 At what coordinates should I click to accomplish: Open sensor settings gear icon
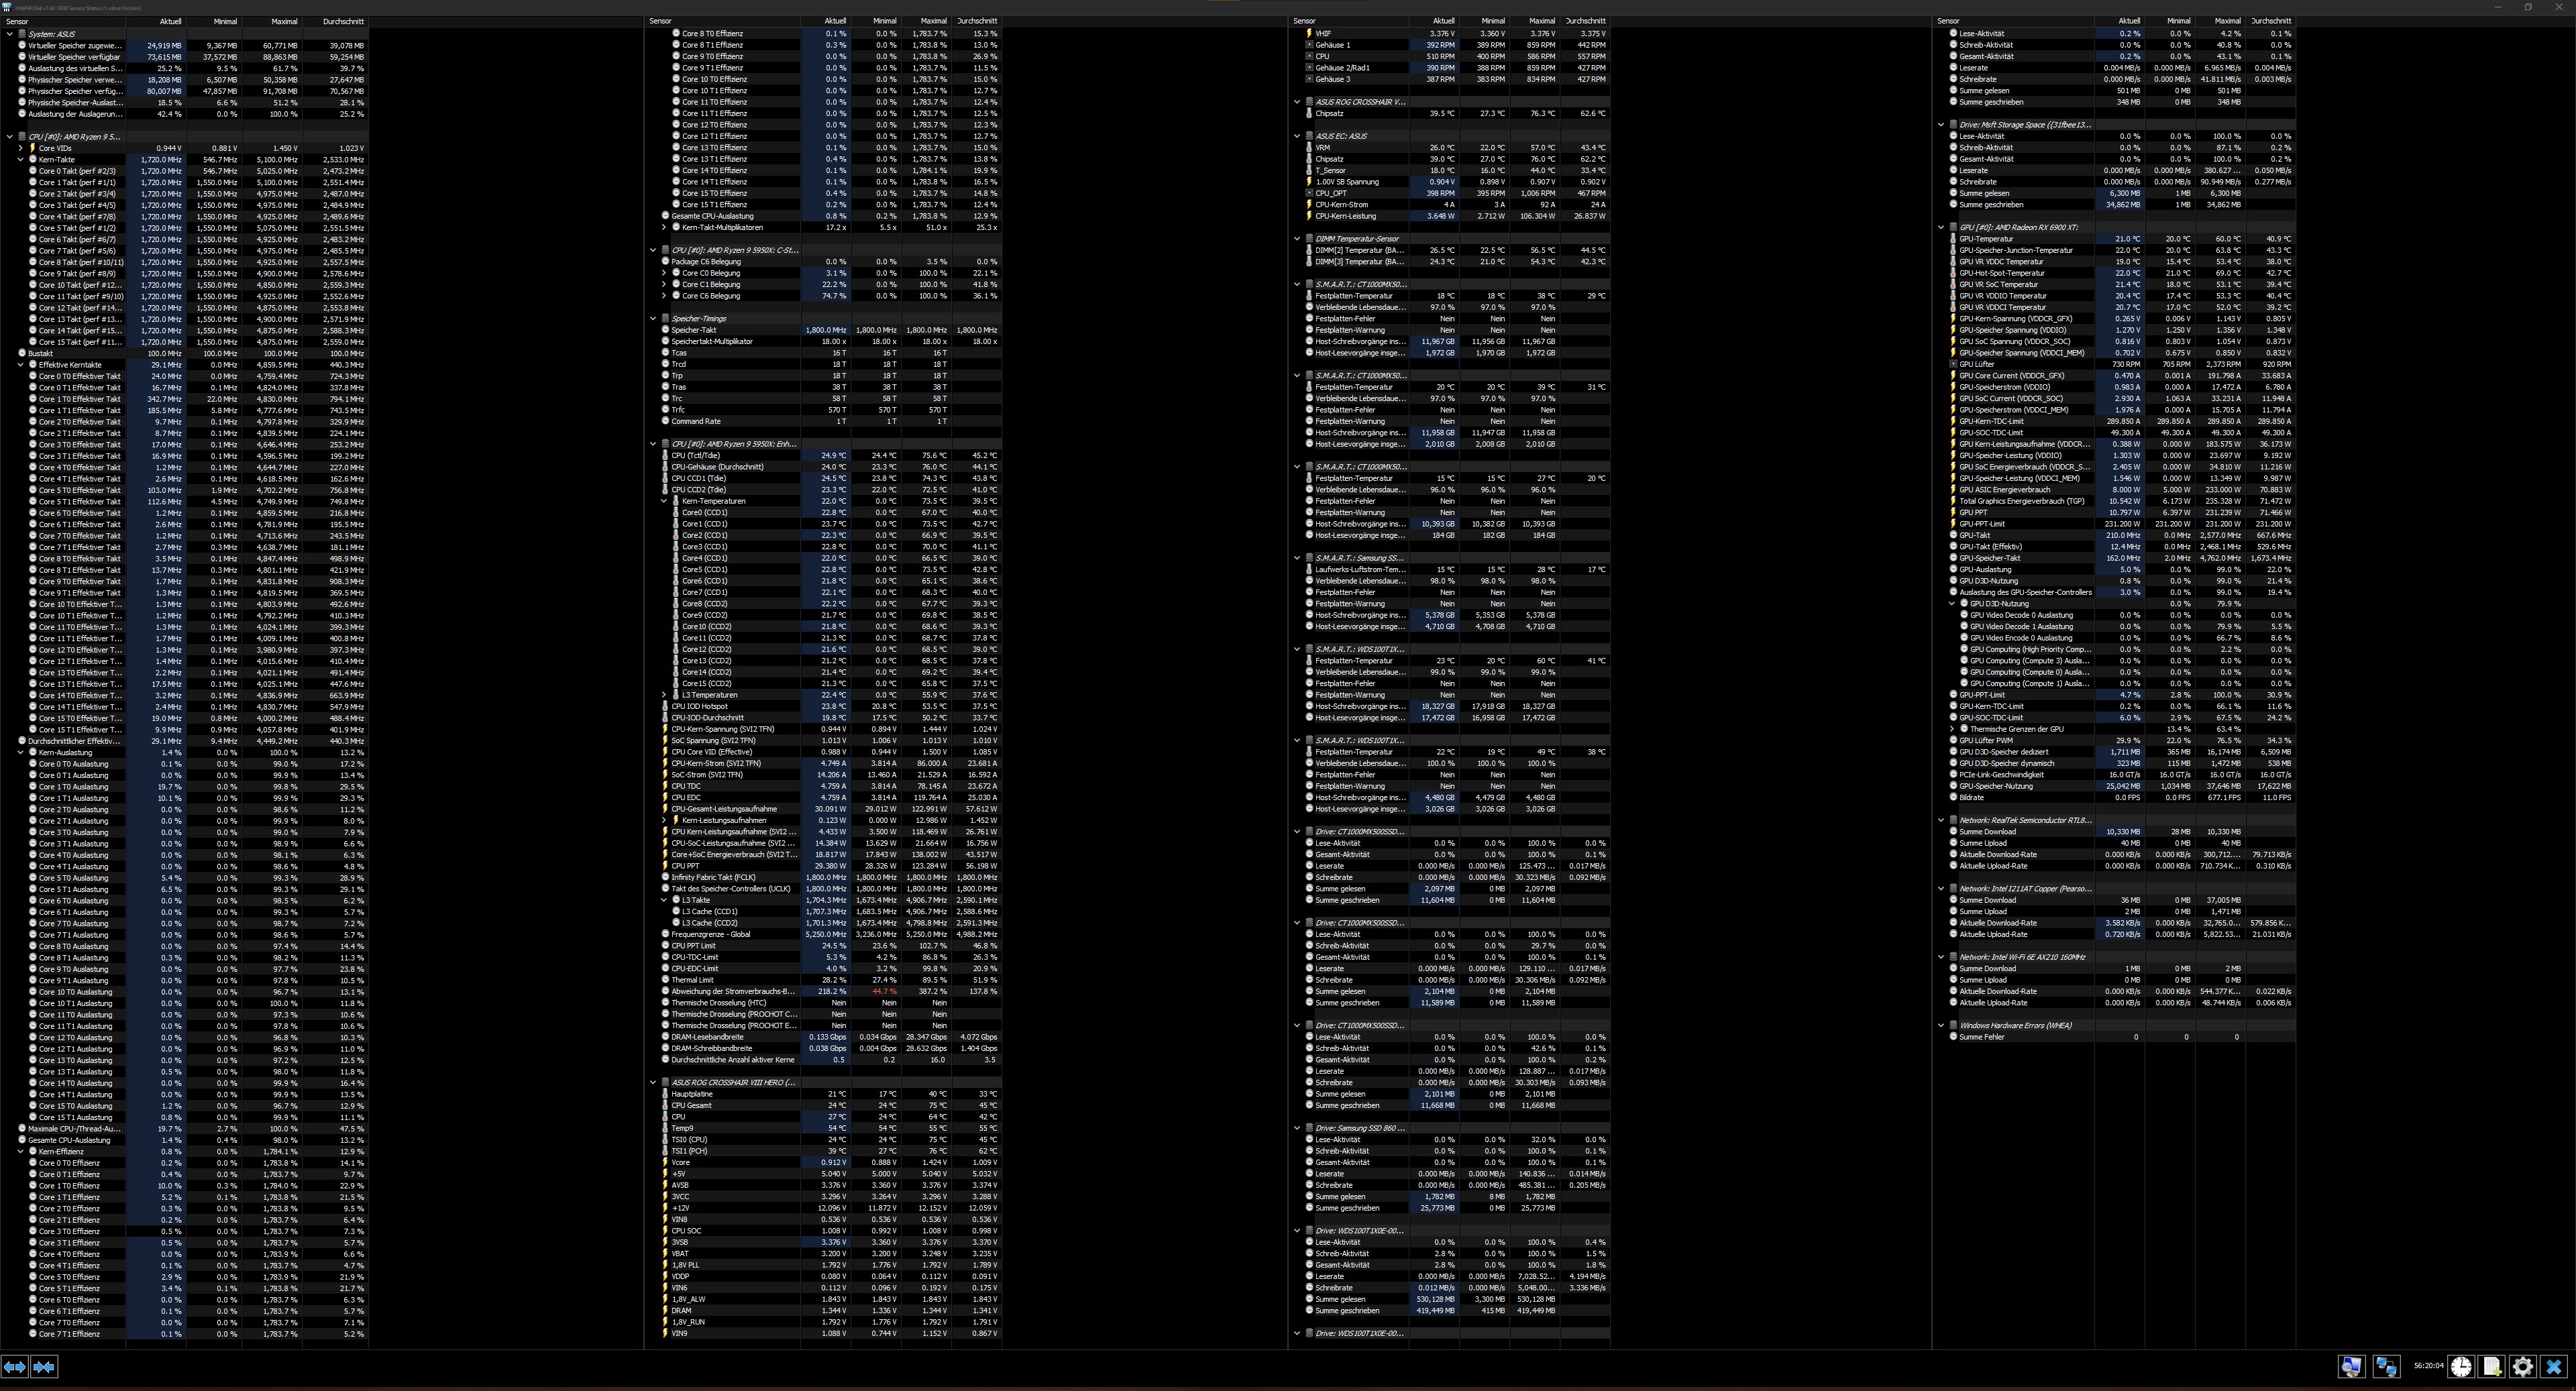(x=2523, y=1366)
